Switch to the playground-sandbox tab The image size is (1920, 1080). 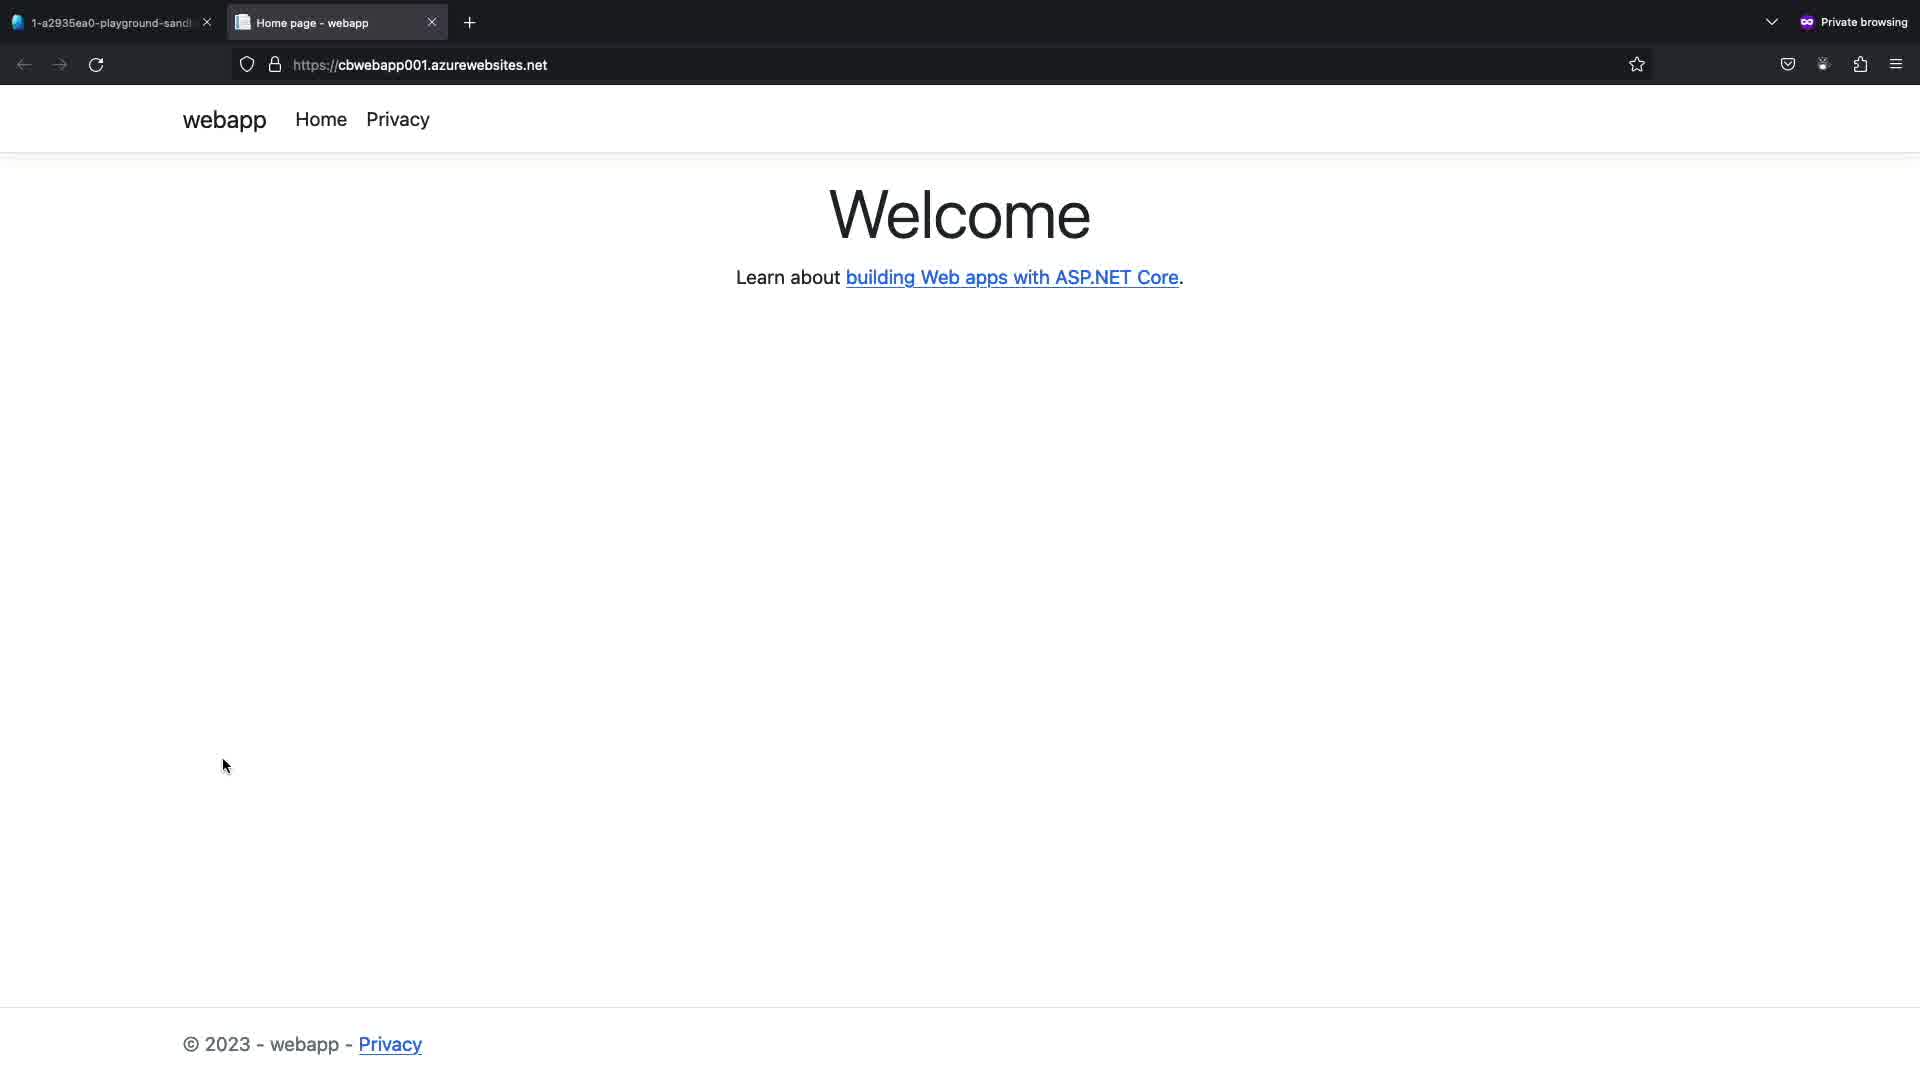(x=105, y=22)
